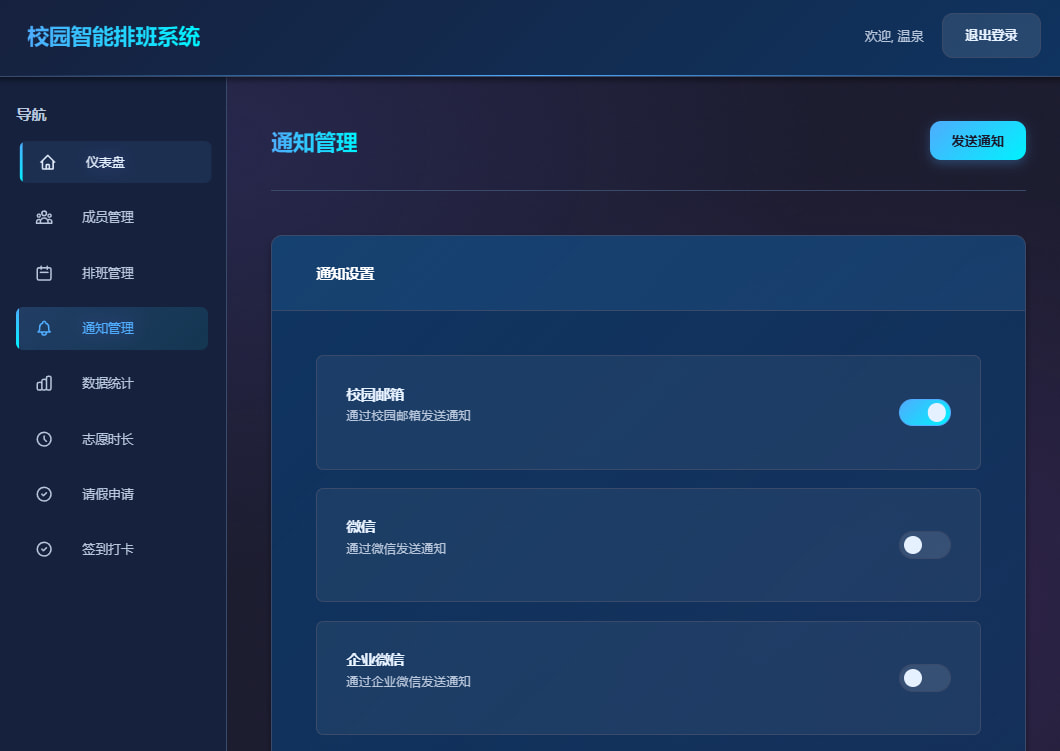
Task: Click the people icon for 成员管理
Action: (x=44, y=218)
